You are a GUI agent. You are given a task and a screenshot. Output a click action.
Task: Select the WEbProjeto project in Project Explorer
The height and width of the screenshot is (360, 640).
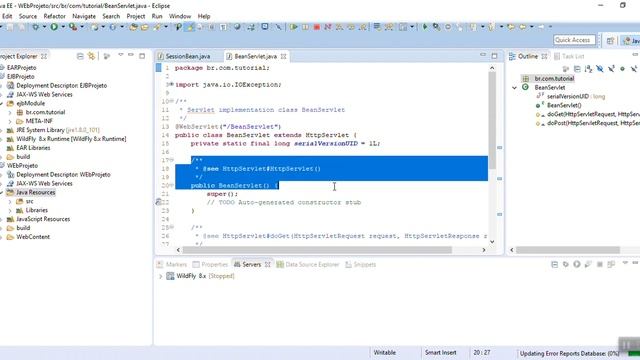tap(22, 166)
